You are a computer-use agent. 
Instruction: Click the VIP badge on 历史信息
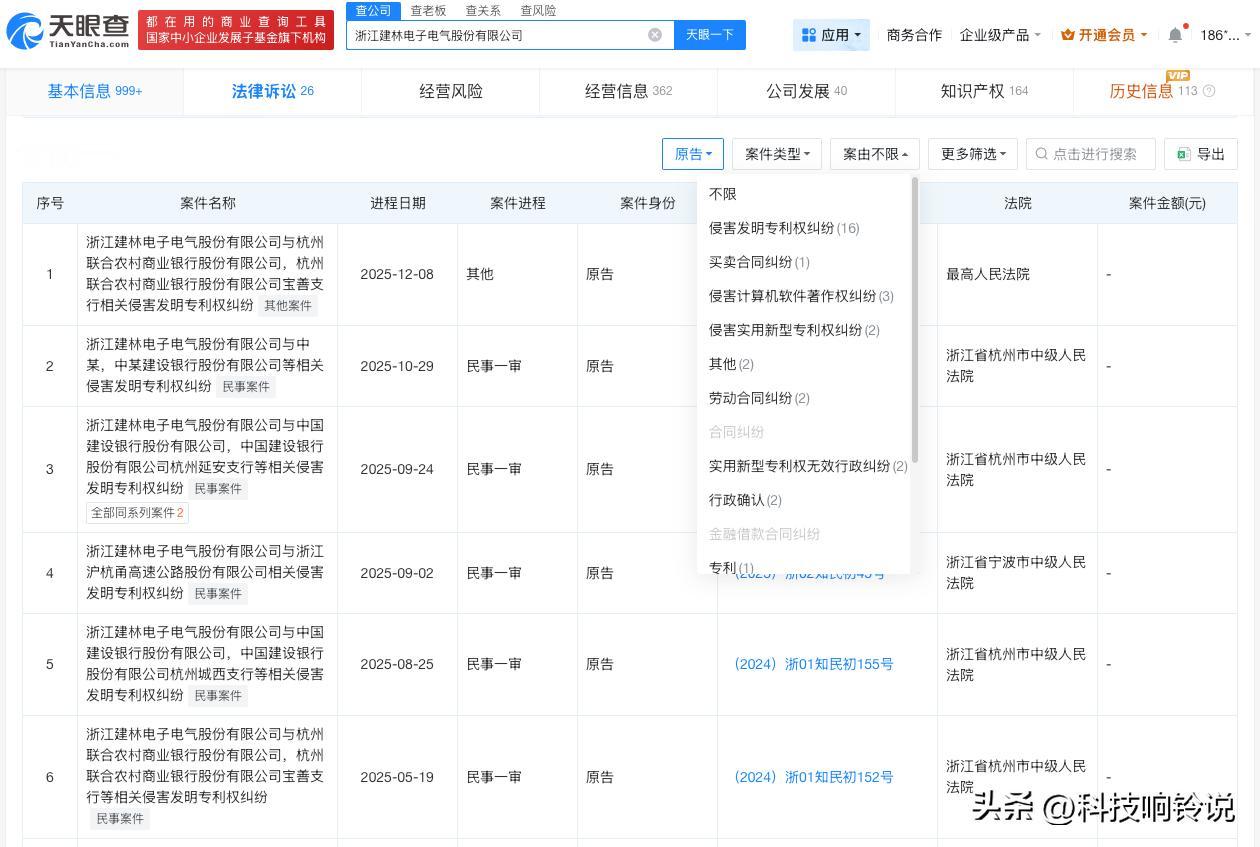pyautogui.click(x=1180, y=77)
